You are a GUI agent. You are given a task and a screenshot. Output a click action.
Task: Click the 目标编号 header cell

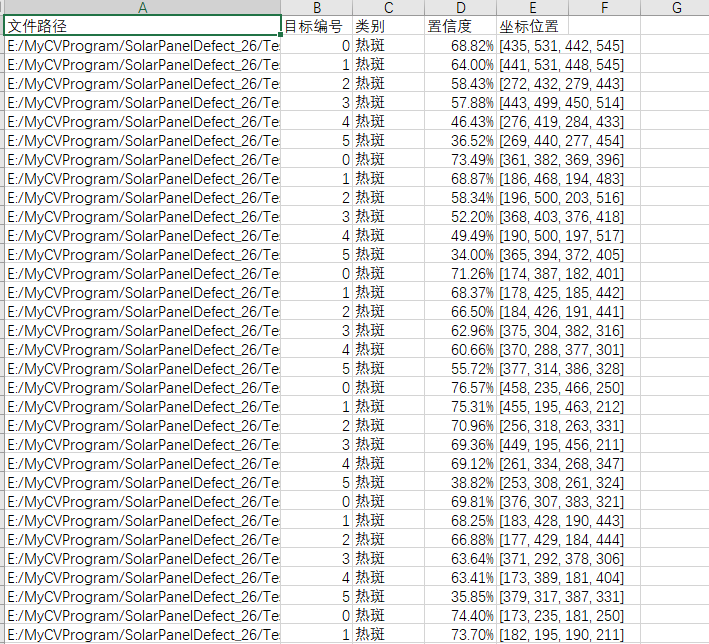pyautogui.click(x=317, y=25)
